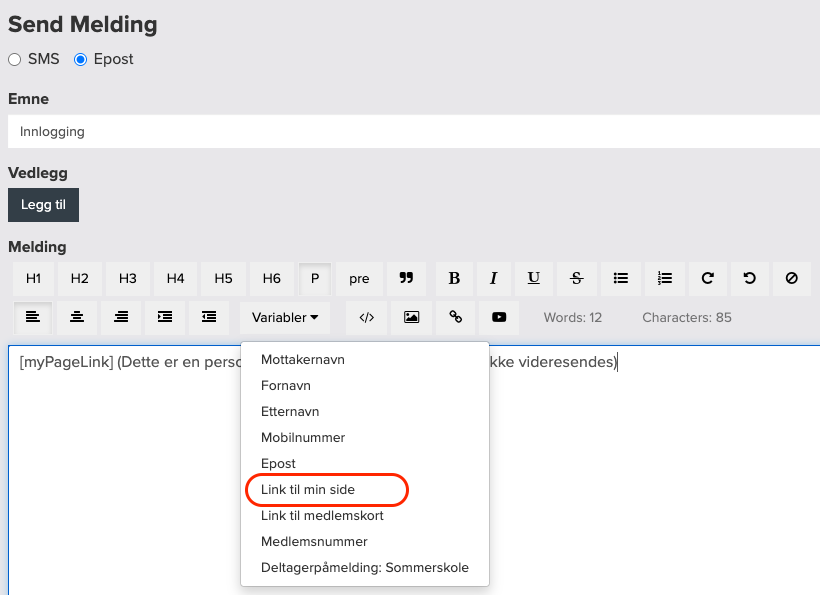The height and width of the screenshot is (595, 820).
Task: Choose Etternavn from the variables menu
Action: (365, 411)
